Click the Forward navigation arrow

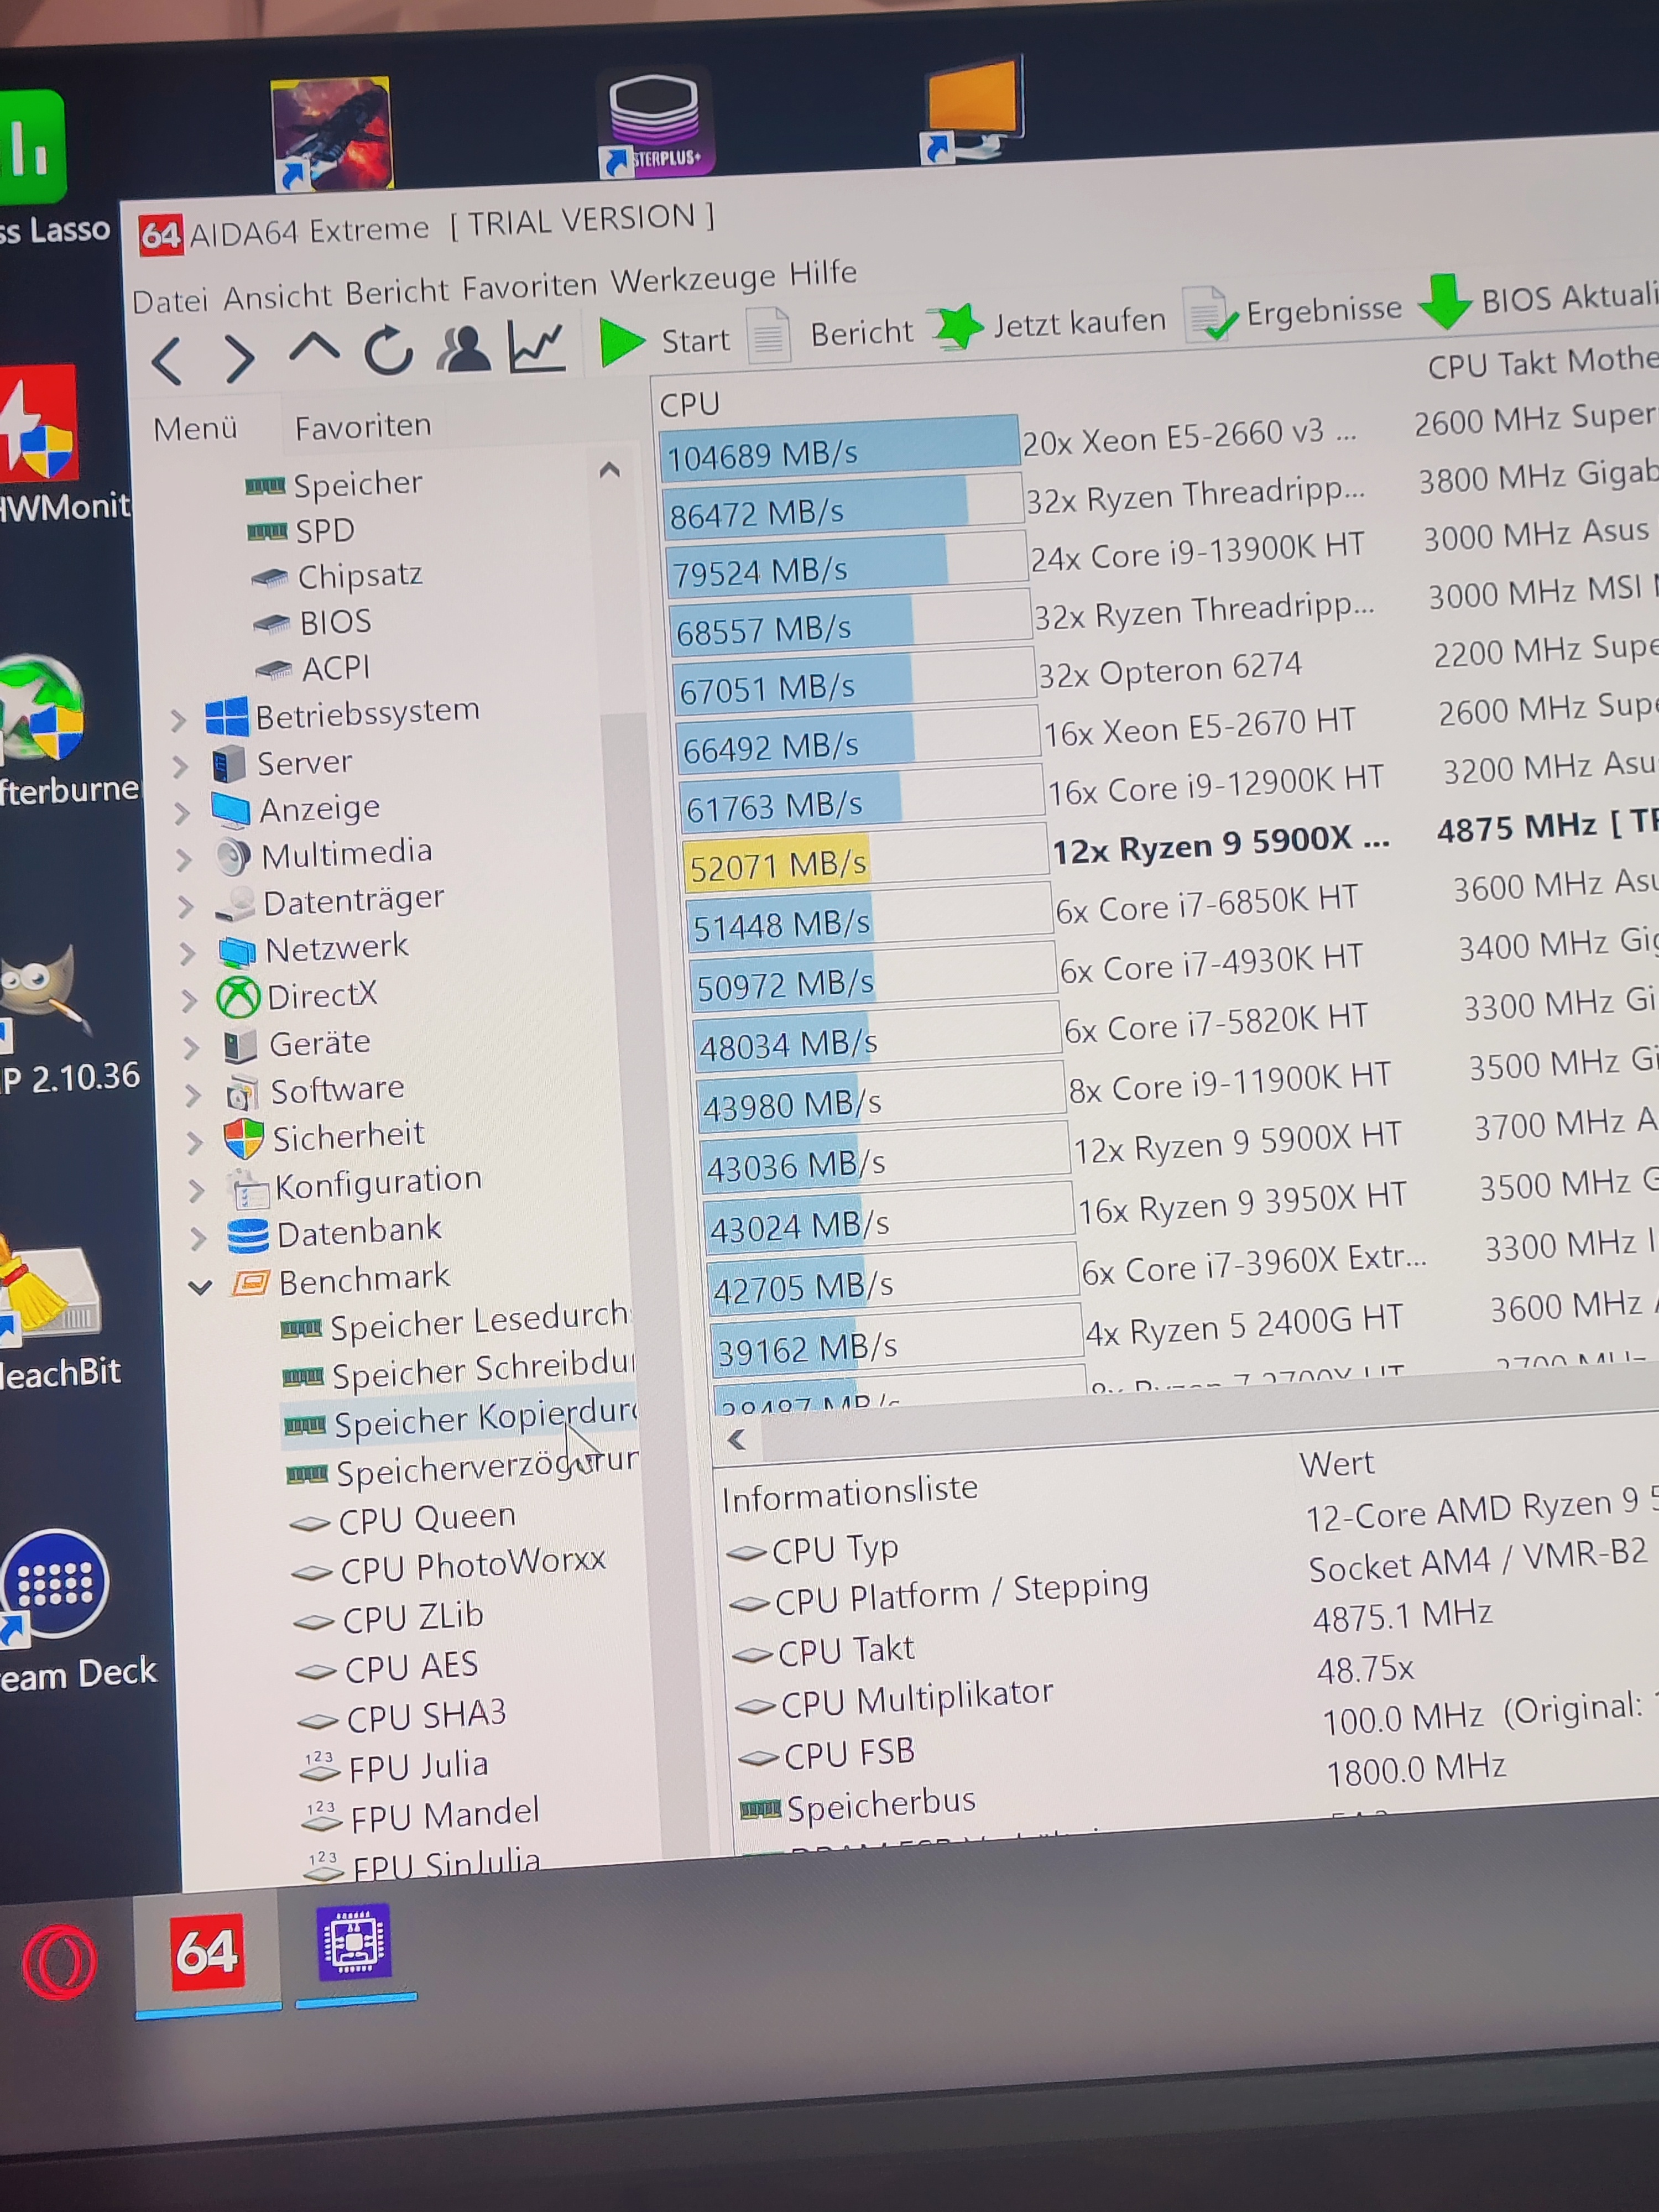240,358
